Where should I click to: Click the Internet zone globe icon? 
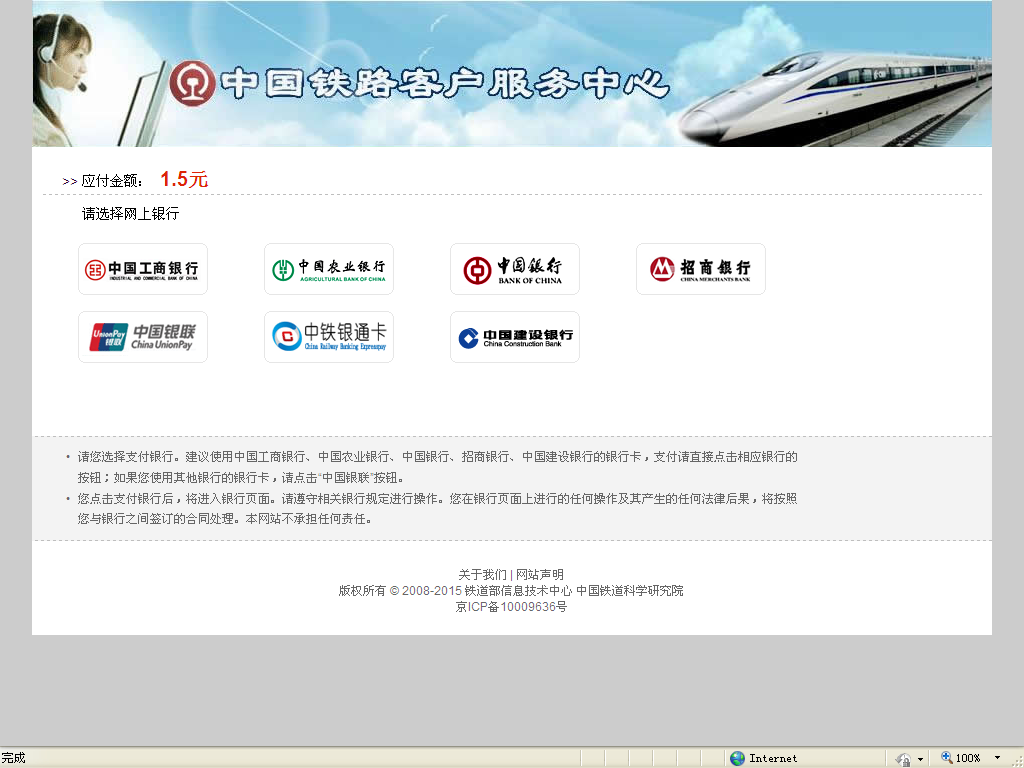737,758
